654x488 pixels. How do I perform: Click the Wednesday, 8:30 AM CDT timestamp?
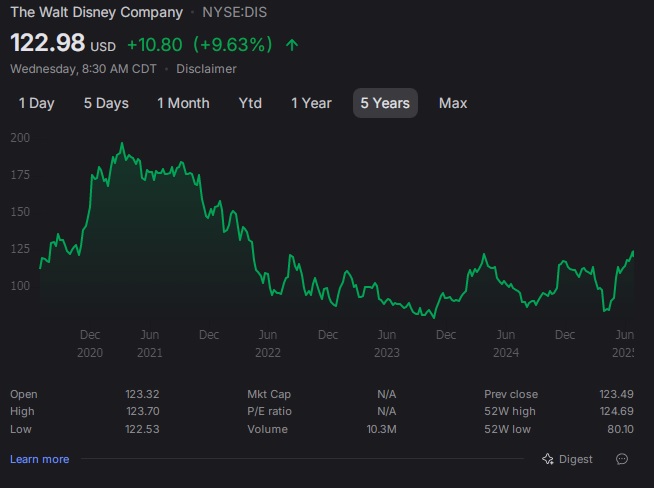pyautogui.click(x=83, y=69)
